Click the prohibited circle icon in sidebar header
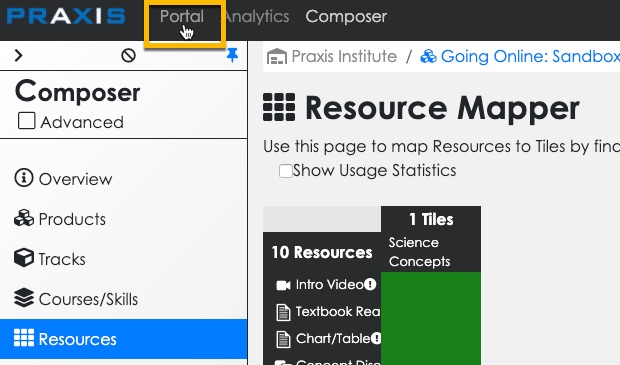 click(x=128, y=55)
